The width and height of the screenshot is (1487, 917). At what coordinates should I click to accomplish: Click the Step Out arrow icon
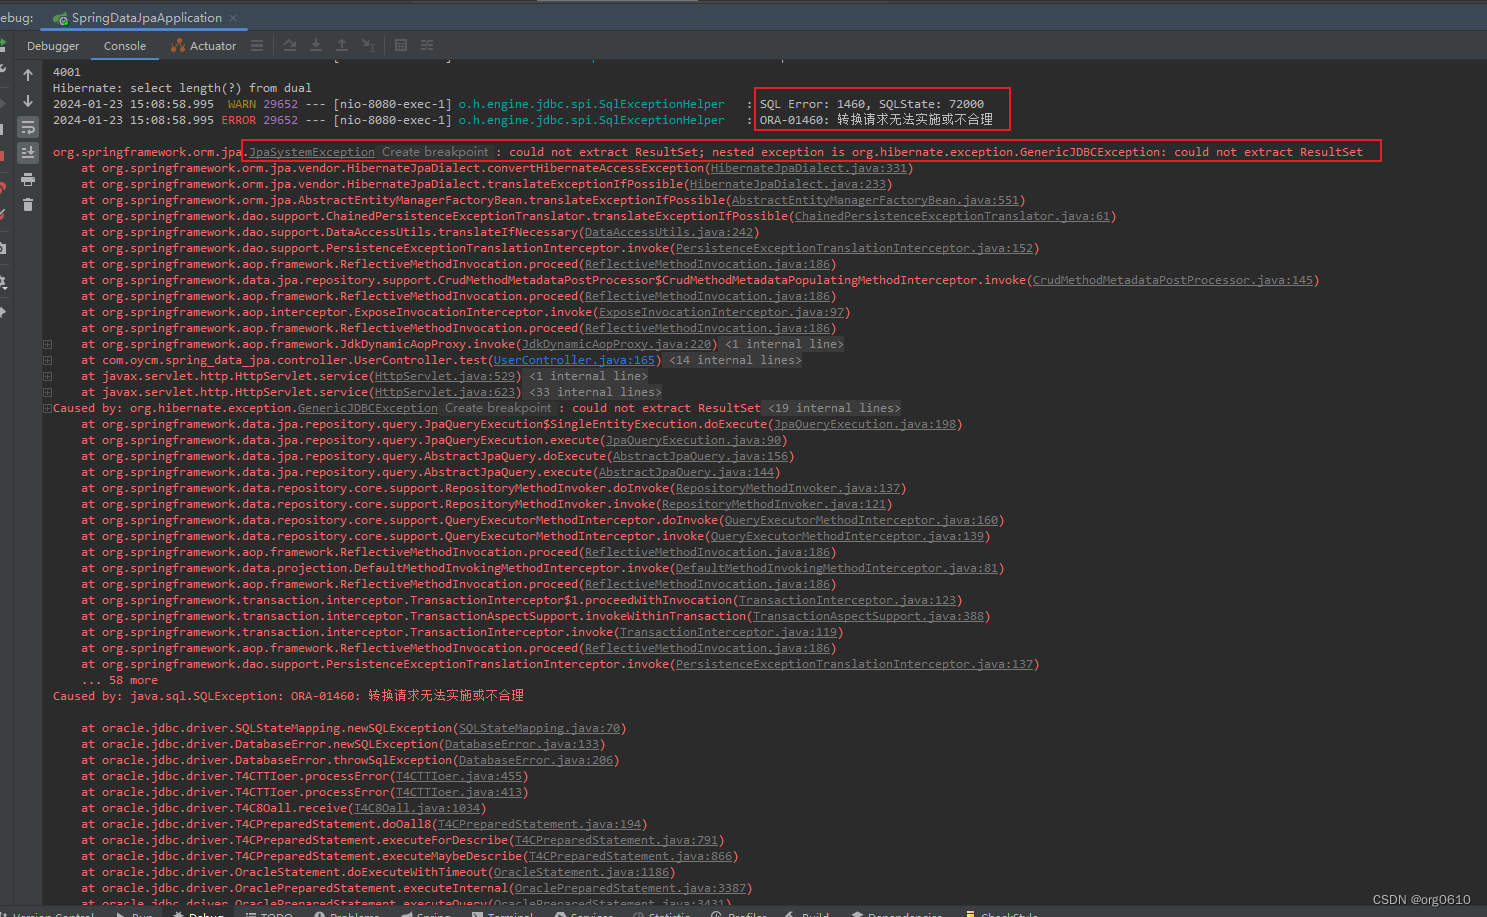click(342, 45)
